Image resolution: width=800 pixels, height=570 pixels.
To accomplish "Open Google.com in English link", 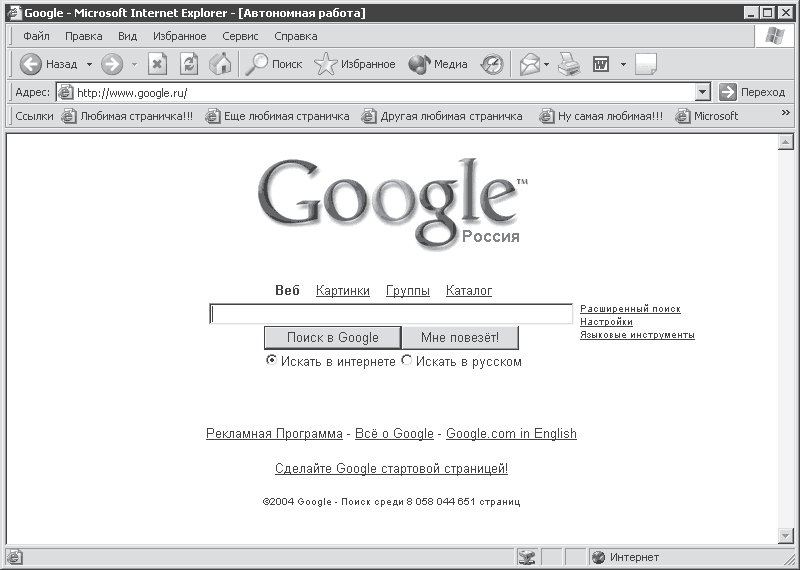I will [511, 434].
